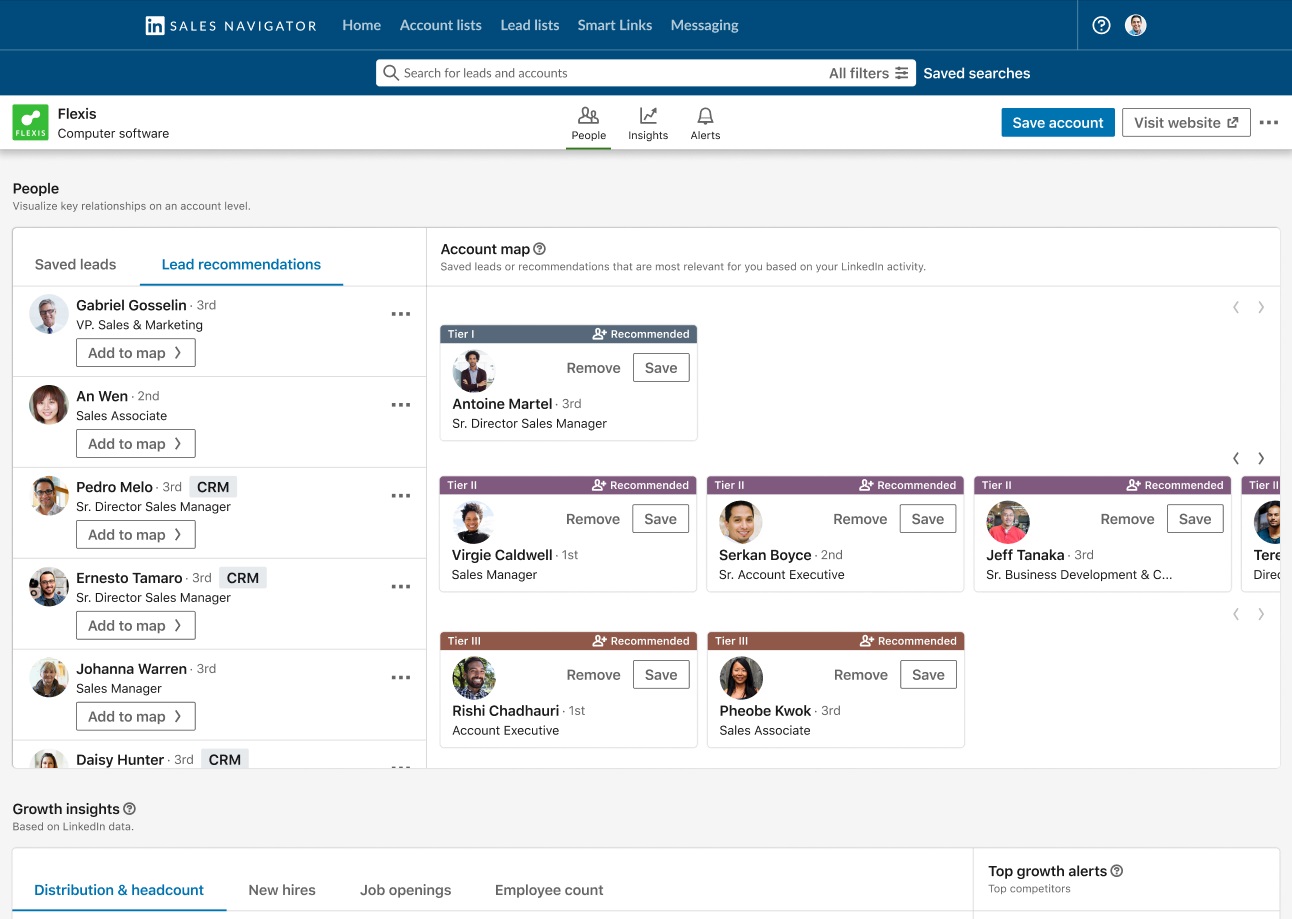Open Saved searches link

tap(977, 73)
